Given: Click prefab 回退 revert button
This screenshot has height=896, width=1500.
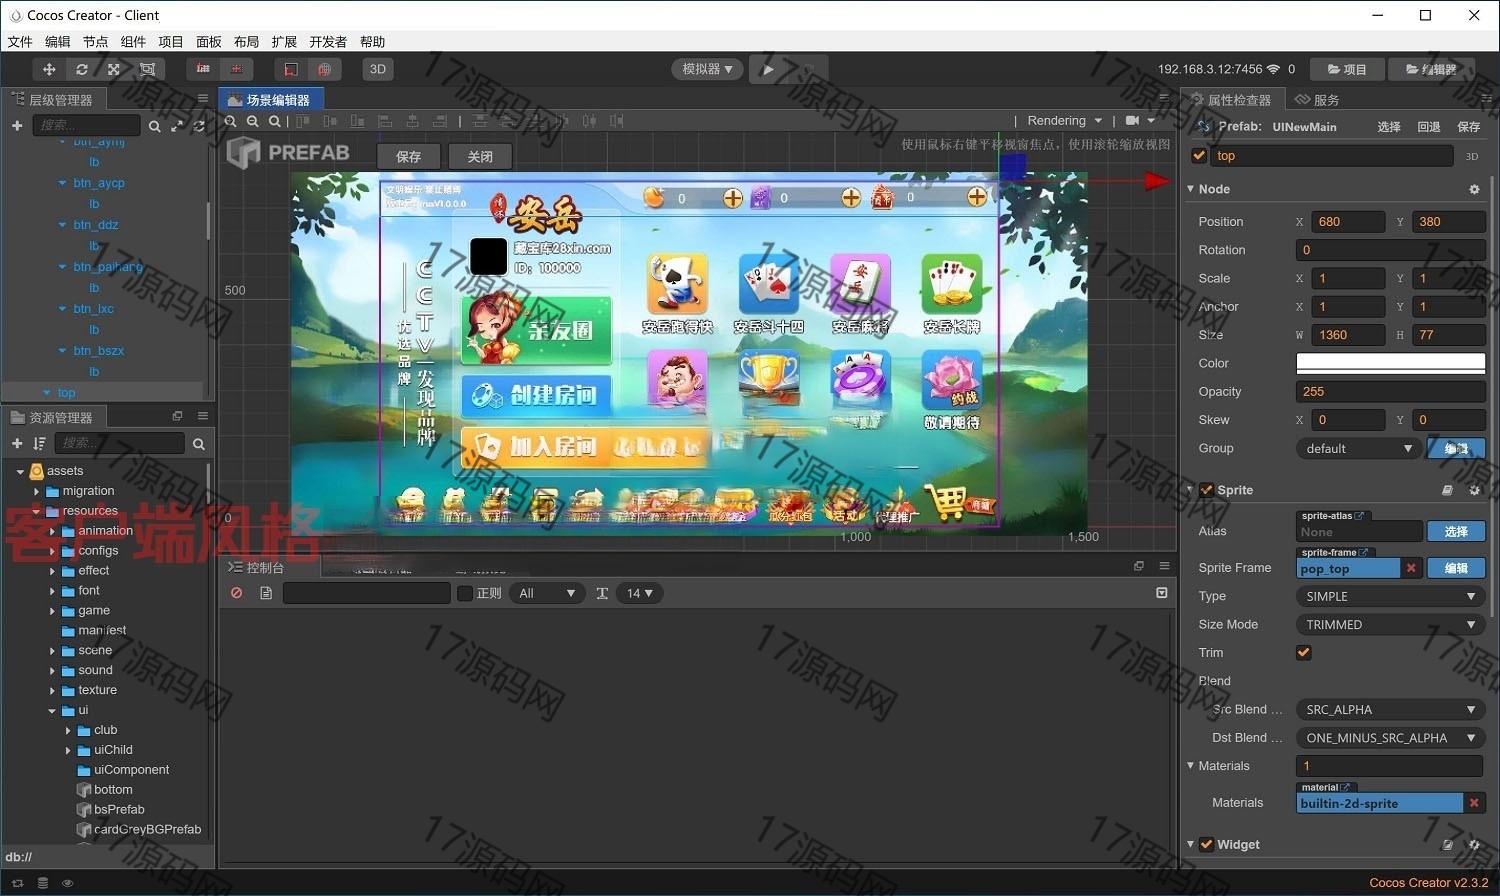Looking at the screenshot, I should [x=1429, y=127].
